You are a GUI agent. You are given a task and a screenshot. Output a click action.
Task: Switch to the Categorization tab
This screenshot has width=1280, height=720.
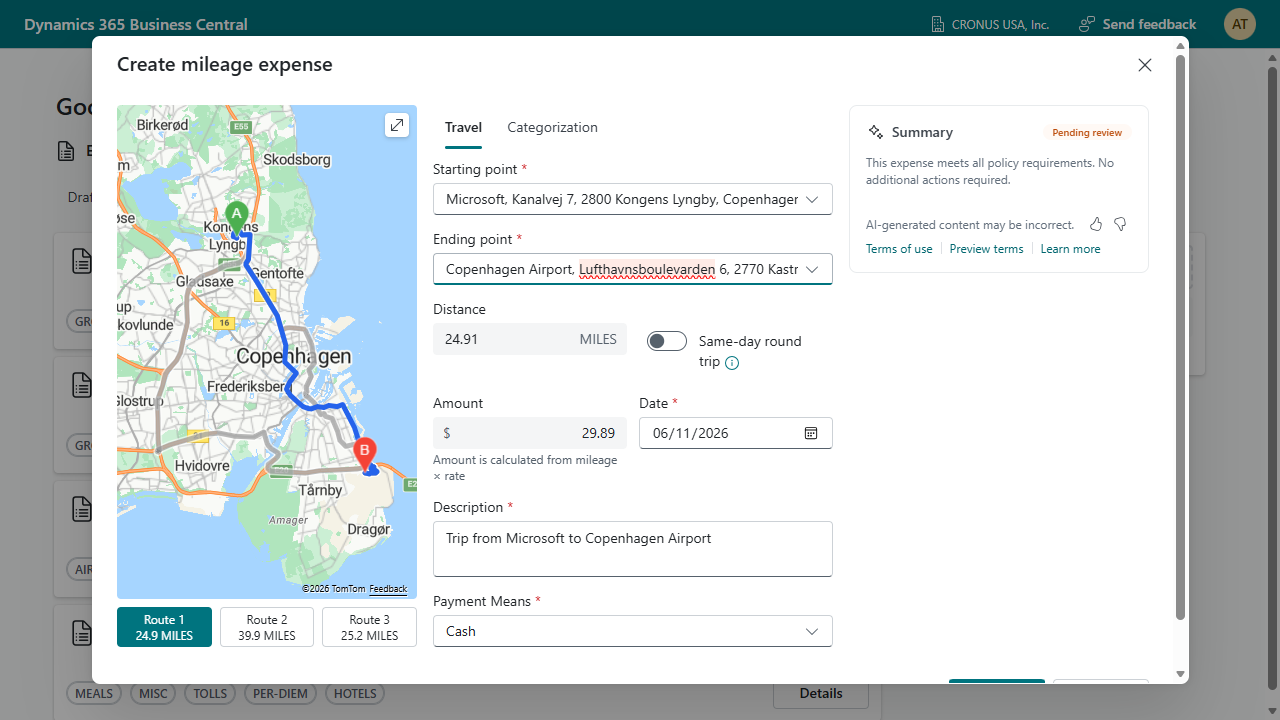tap(552, 127)
